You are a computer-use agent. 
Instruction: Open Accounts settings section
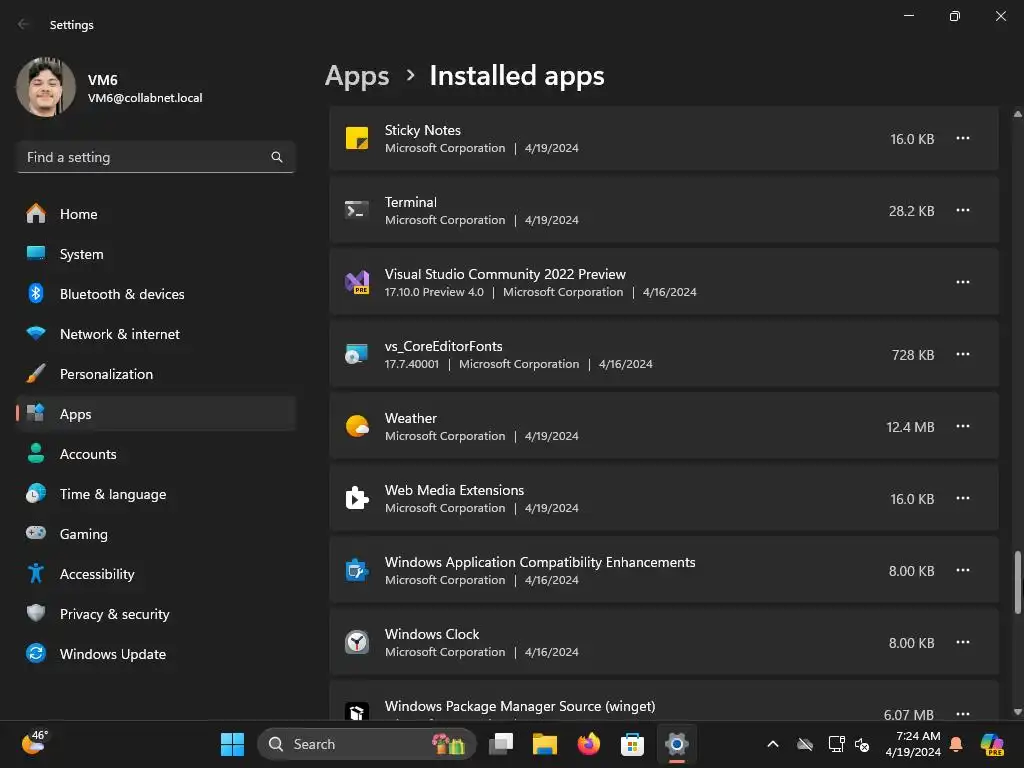point(88,454)
